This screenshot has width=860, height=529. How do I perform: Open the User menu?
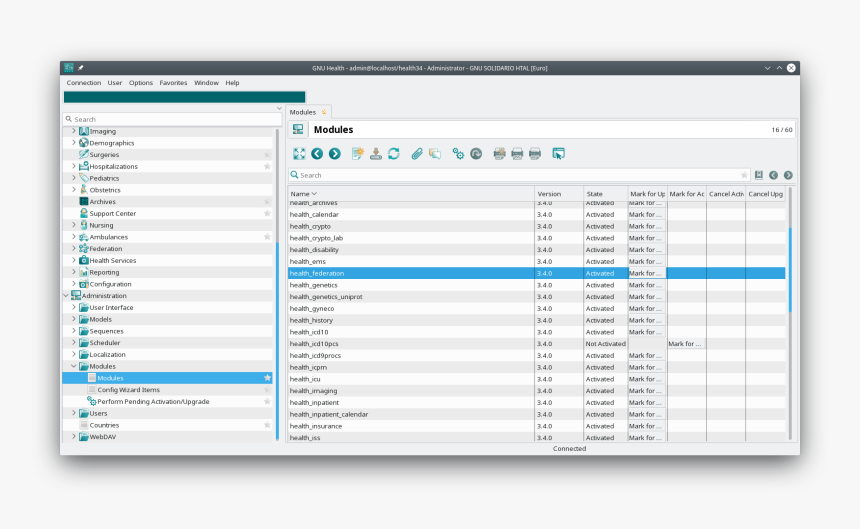pos(115,83)
